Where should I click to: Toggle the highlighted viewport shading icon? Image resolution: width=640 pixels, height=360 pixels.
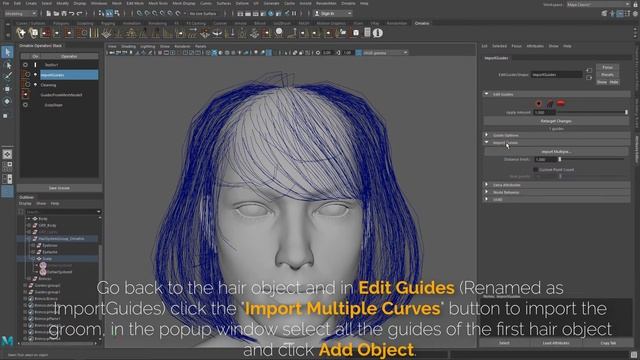point(214,53)
